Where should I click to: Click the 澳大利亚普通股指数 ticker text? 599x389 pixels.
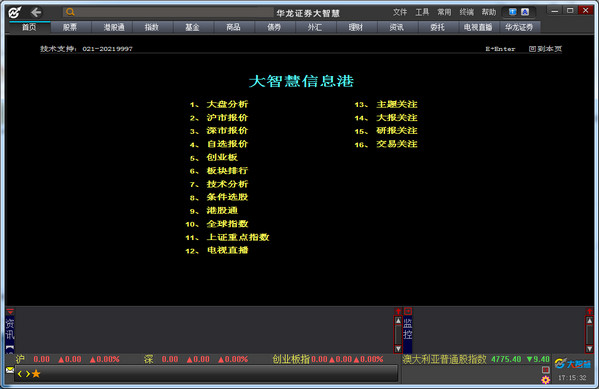point(445,359)
